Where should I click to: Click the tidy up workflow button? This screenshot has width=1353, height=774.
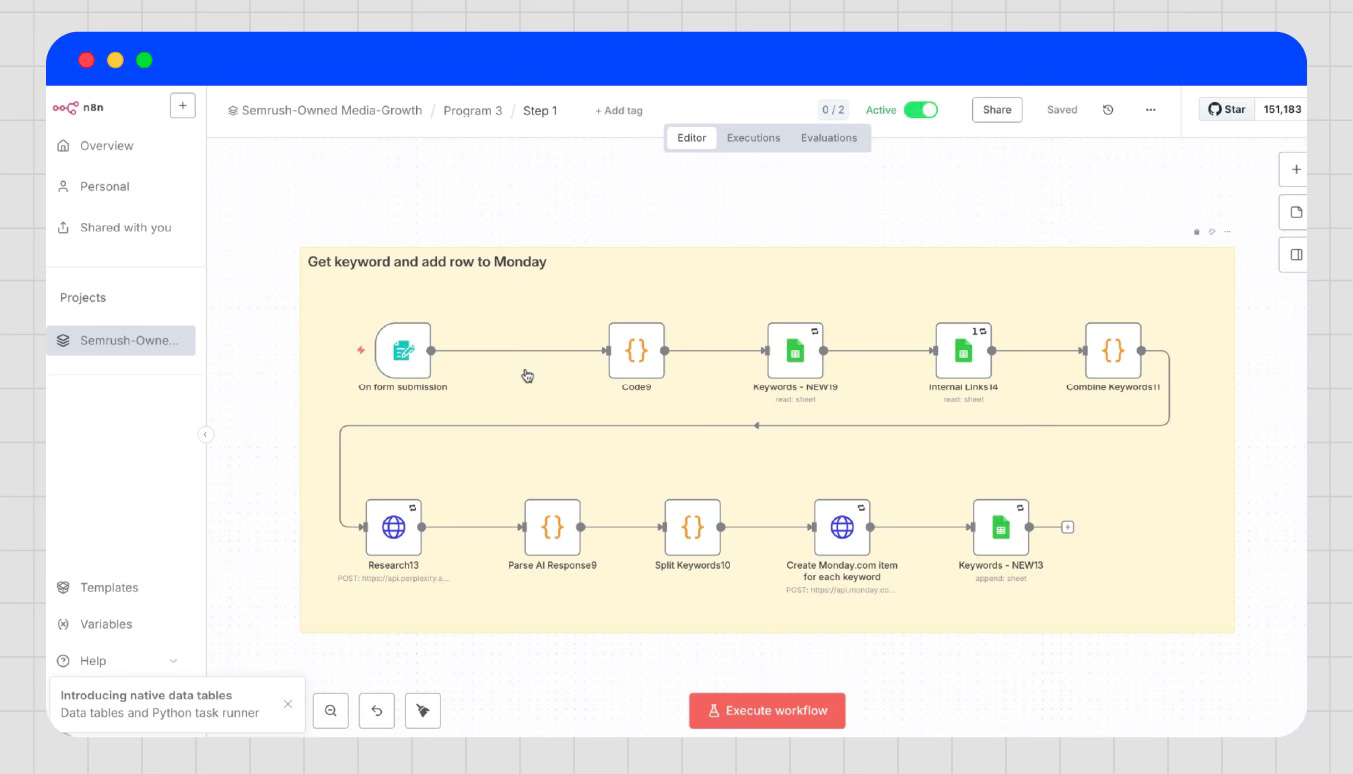click(423, 711)
